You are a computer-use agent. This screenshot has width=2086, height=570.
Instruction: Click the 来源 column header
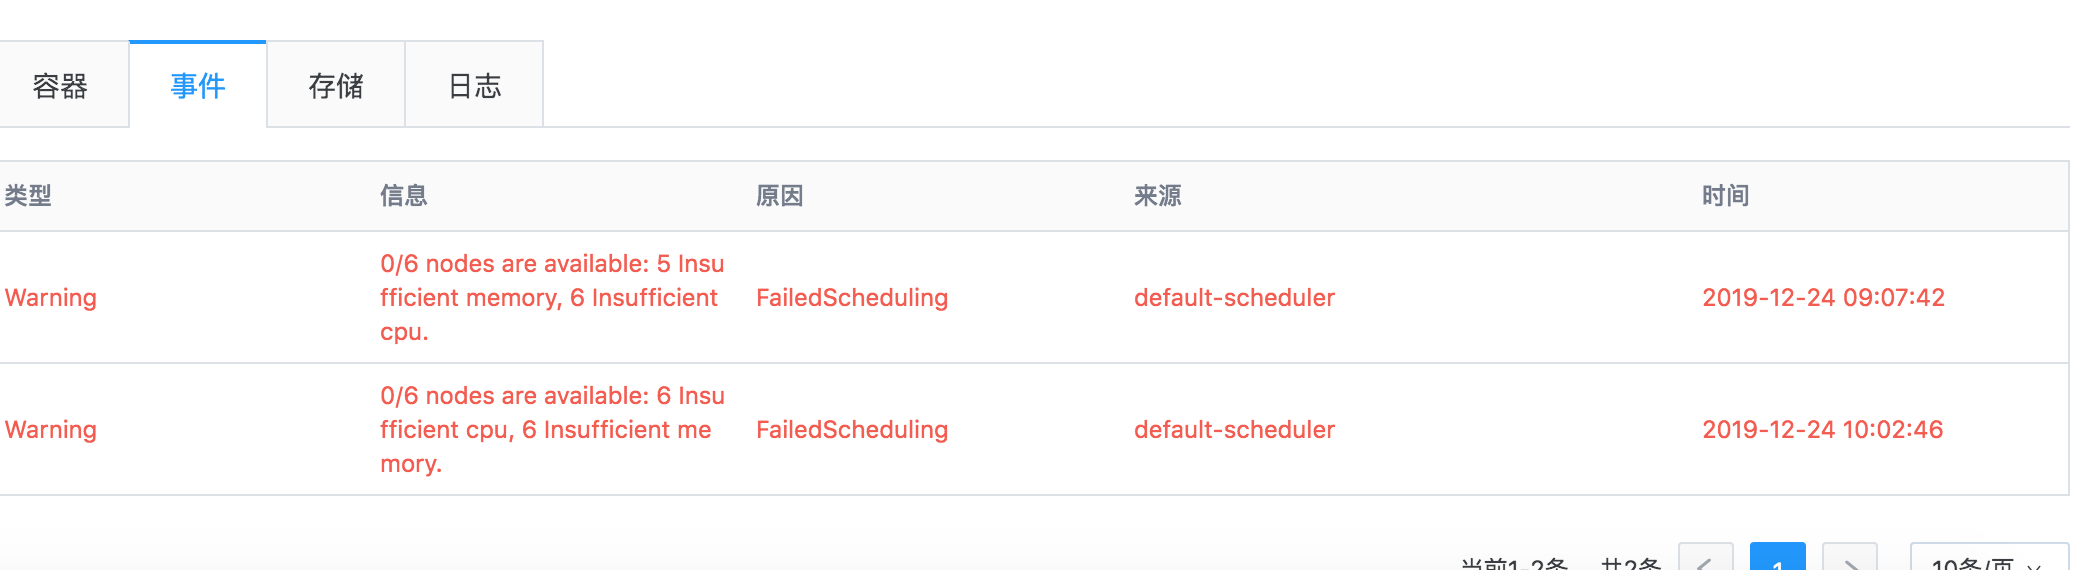coord(1158,196)
